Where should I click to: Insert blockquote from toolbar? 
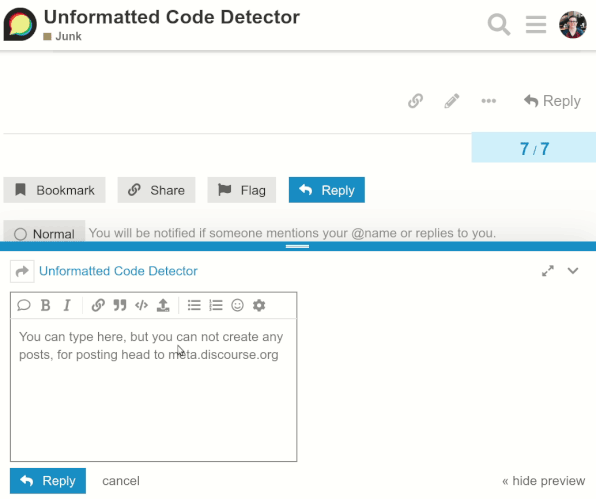click(120, 305)
